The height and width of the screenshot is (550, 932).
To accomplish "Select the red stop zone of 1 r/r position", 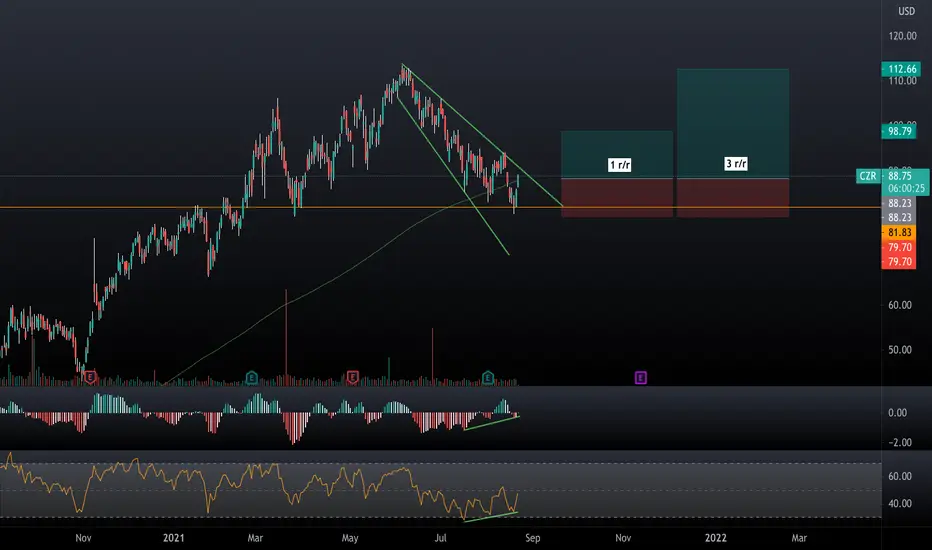I will 617,197.
